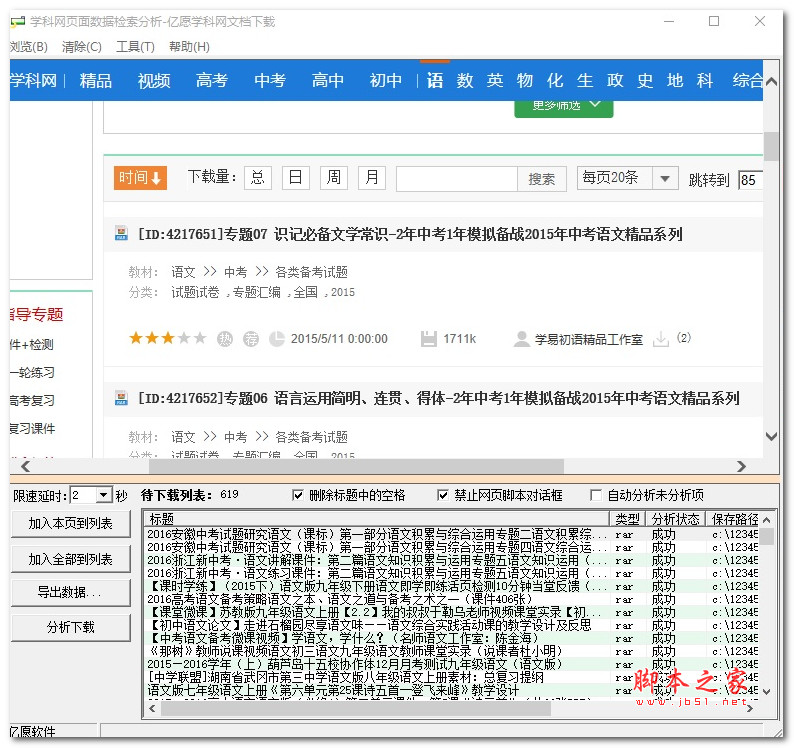This screenshot has height=748, width=794.
Task: Click the user avatar icon beside 学易初语精品工作室
Action: pyautogui.click(x=522, y=339)
